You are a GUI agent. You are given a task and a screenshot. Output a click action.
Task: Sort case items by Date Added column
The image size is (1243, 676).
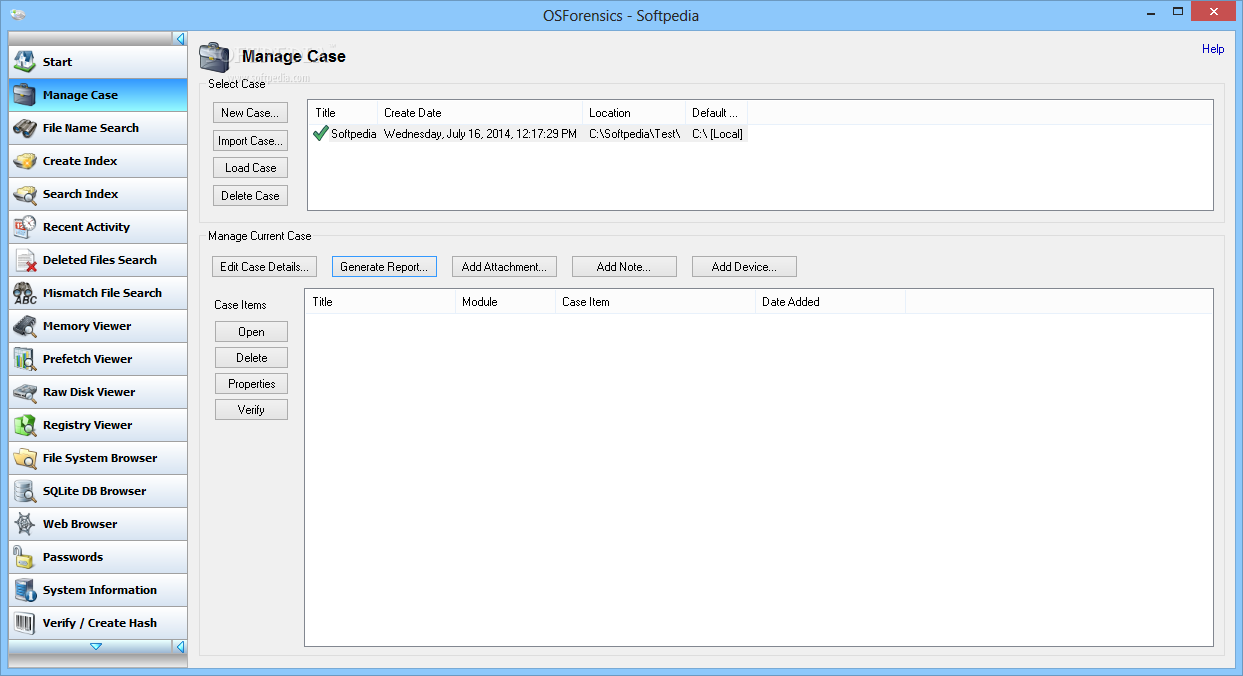point(830,301)
